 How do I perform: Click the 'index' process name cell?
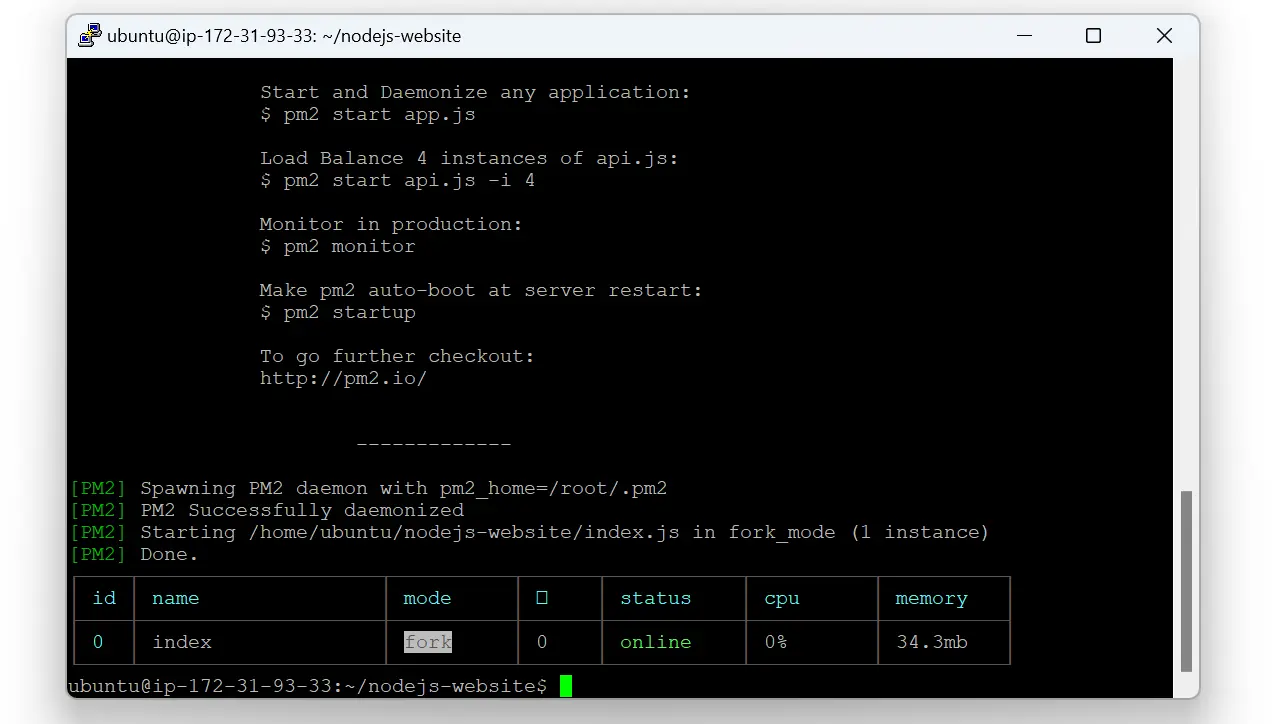[x=182, y=642]
